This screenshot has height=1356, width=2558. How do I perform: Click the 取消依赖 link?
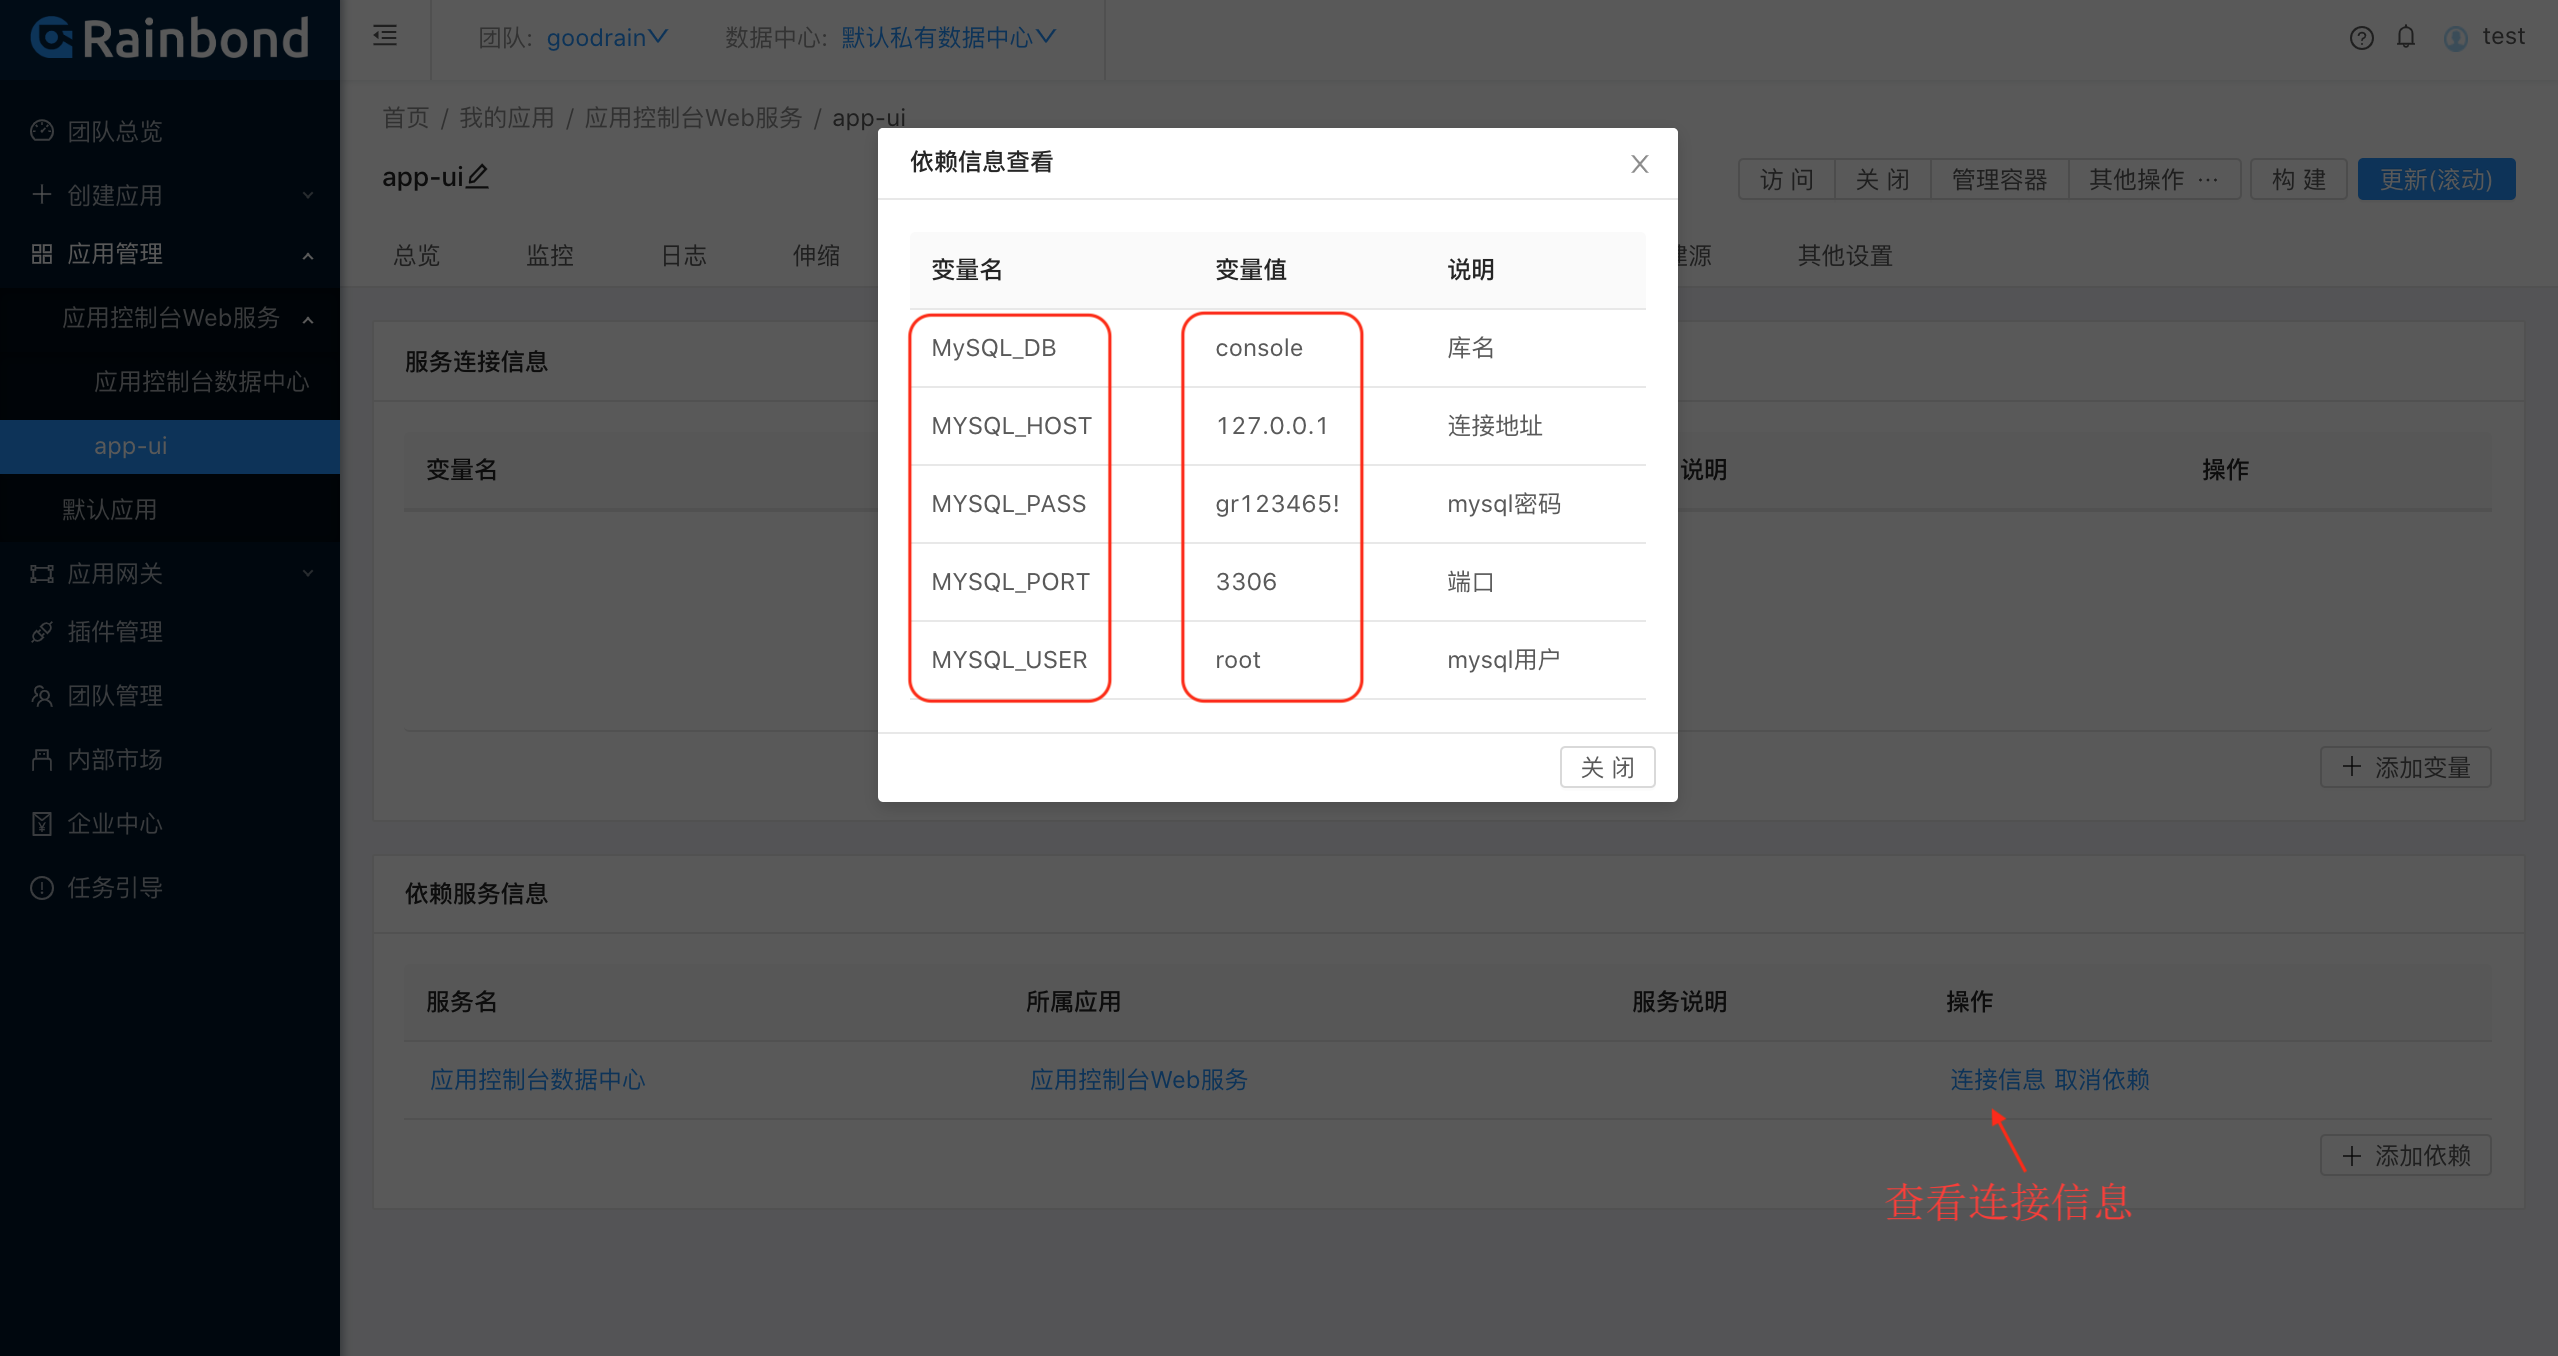[2101, 1080]
